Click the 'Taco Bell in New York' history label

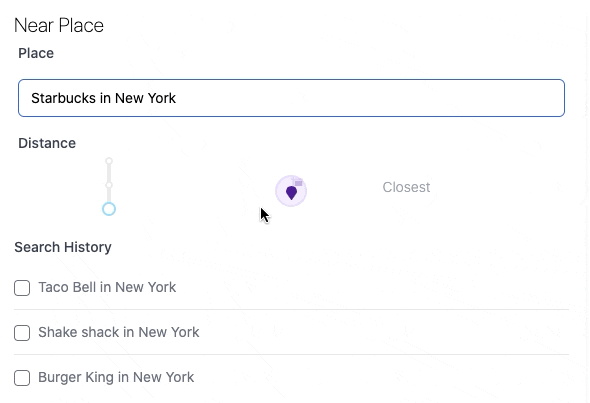pyautogui.click(x=107, y=287)
